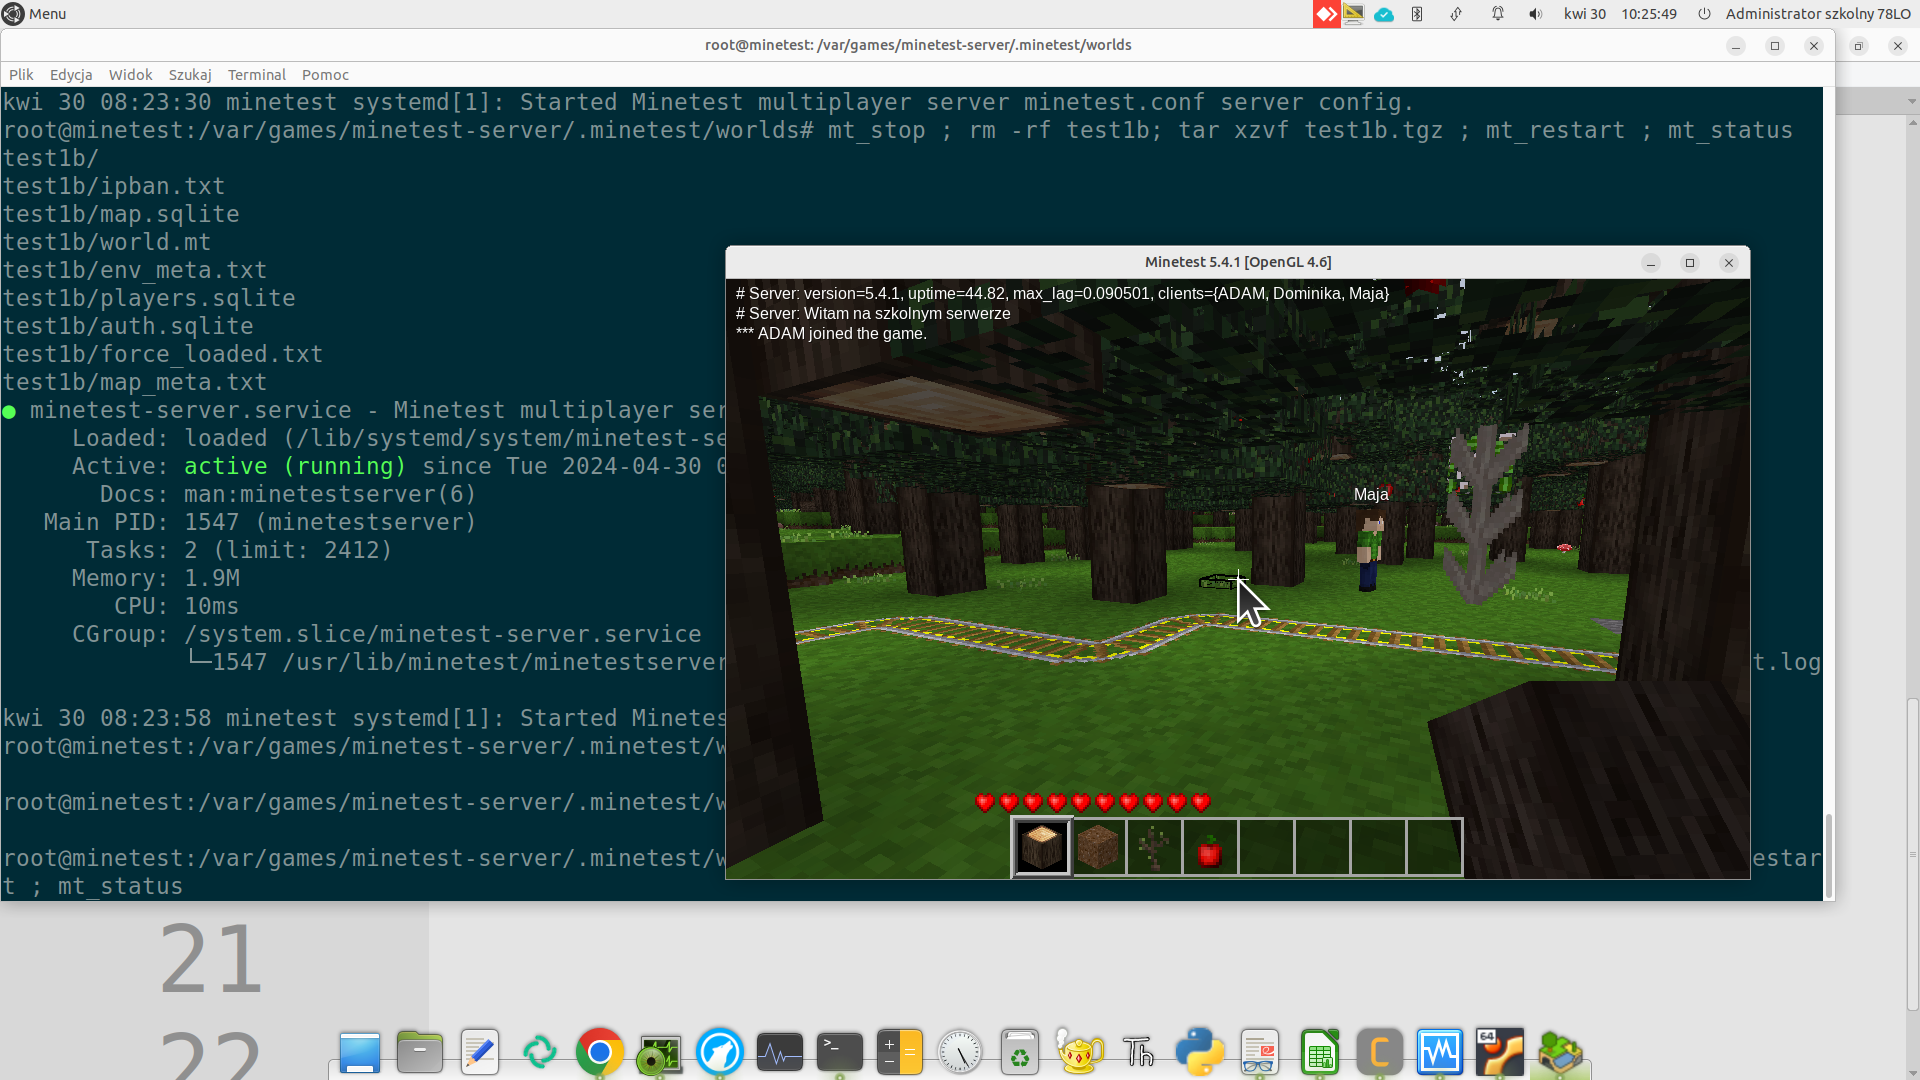This screenshot has width=1920, height=1080.
Task: Open the clock app in dock
Action: pyautogui.click(x=960, y=1052)
